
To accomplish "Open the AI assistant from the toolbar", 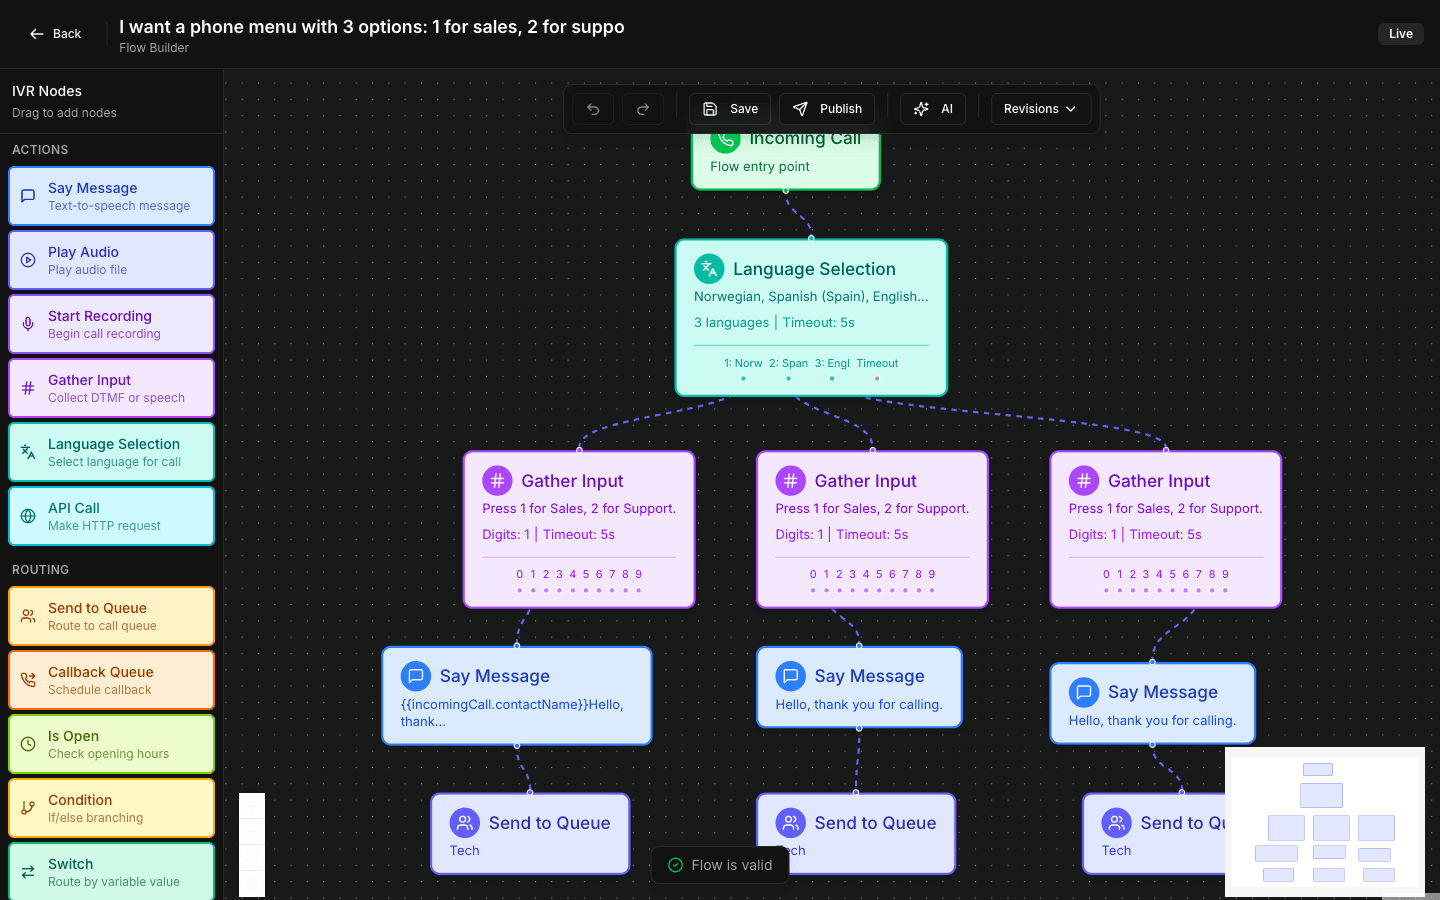I will tap(932, 108).
